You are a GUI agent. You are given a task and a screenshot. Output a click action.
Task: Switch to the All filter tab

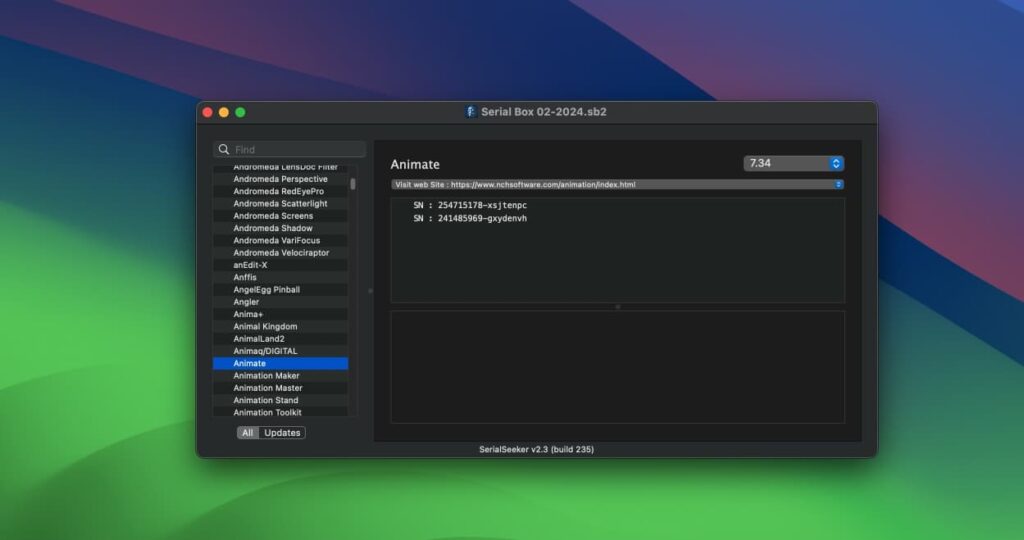click(248, 433)
